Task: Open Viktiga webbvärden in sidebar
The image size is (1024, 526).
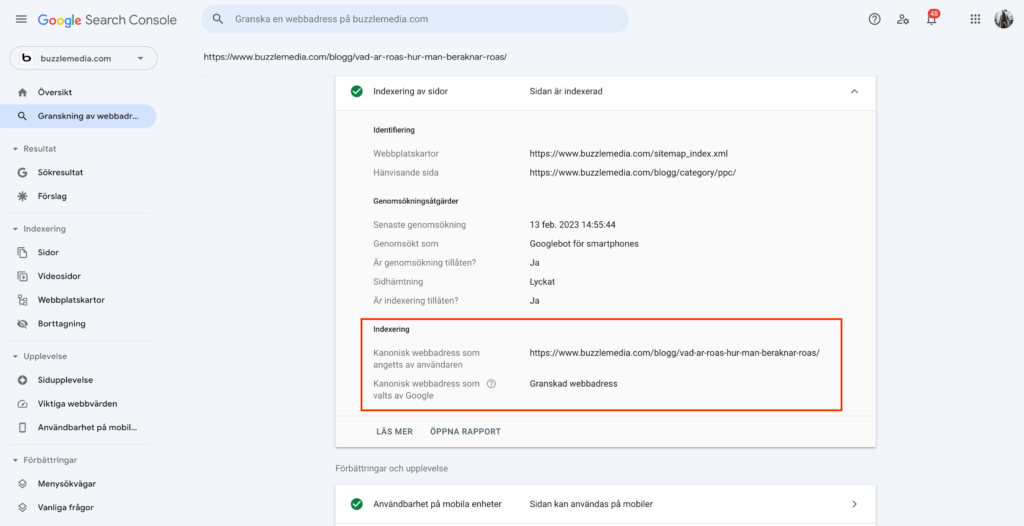Action: (x=78, y=404)
